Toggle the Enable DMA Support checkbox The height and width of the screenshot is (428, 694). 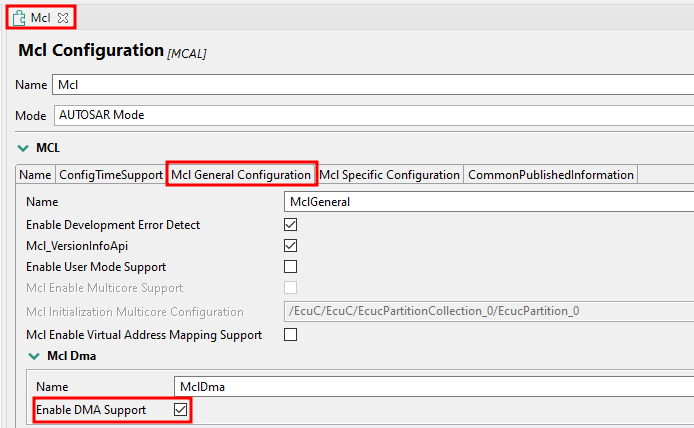tap(180, 409)
